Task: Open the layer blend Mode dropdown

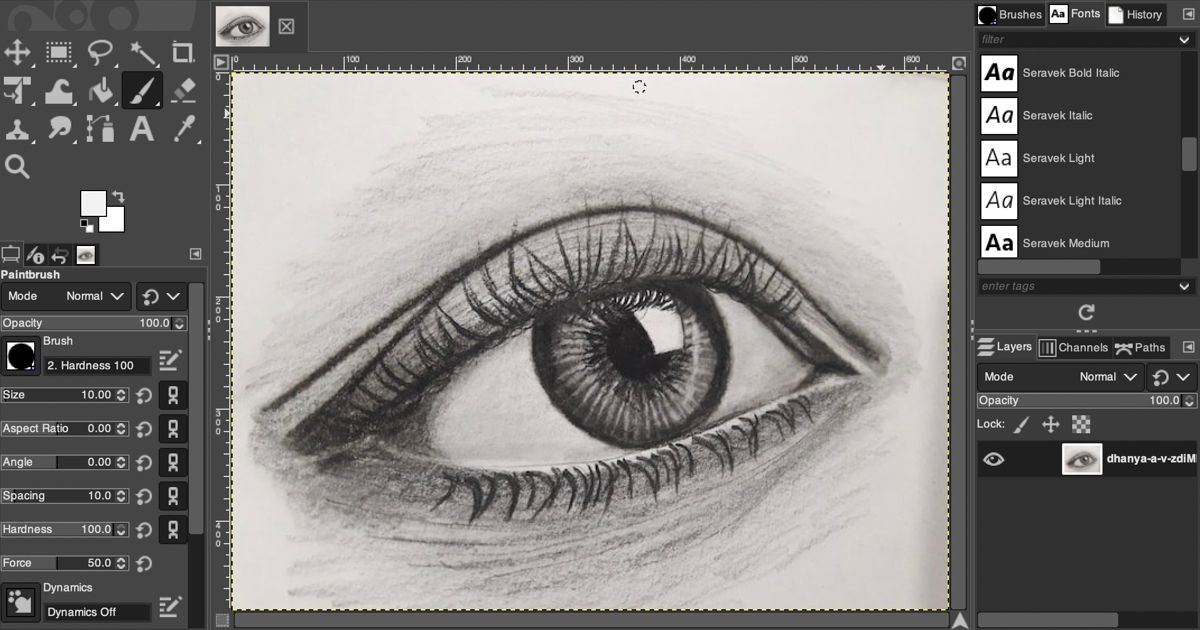Action: [1108, 377]
